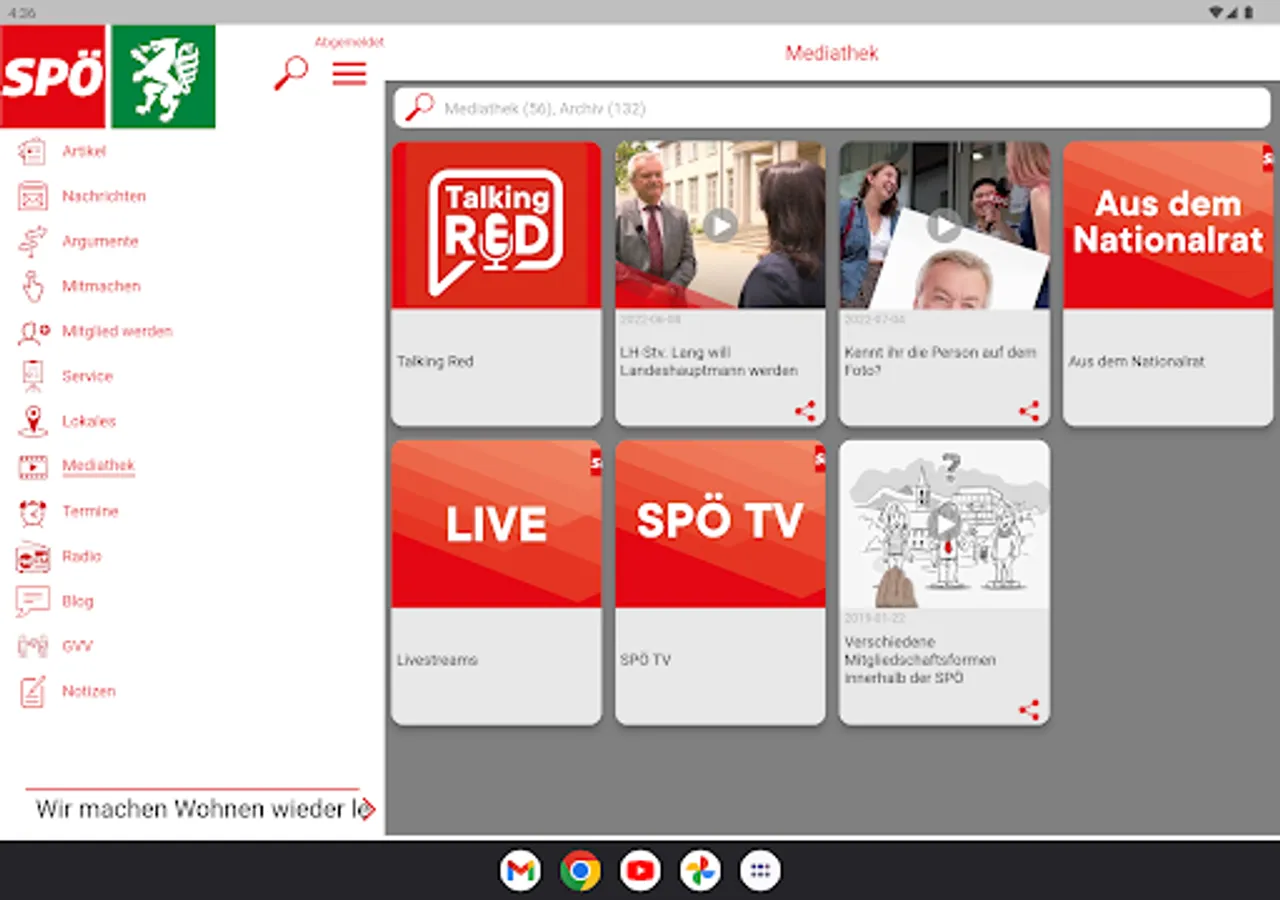The width and height of the screenshot is (1280, 900).
Task: Open the Aus dem Nationalrat card
Action: tap(1168, 284)
